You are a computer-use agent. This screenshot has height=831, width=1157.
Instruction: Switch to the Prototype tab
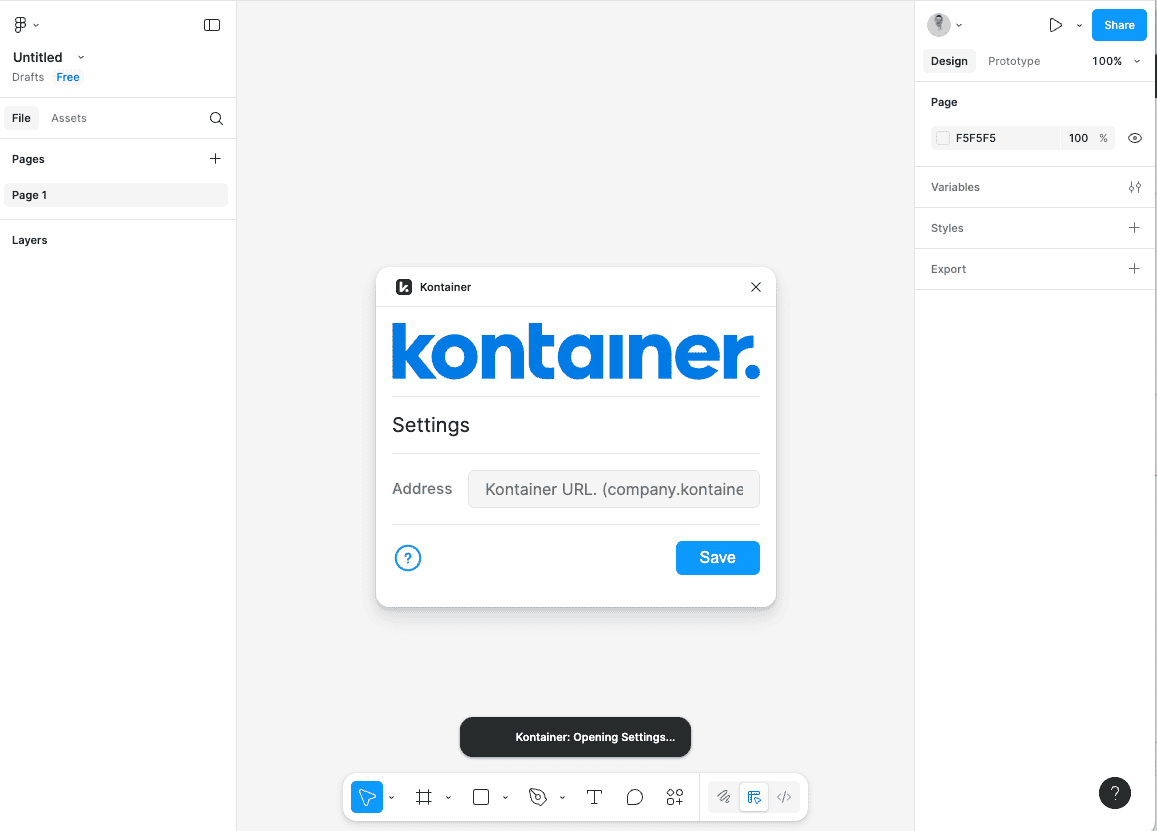(1013, 61)
